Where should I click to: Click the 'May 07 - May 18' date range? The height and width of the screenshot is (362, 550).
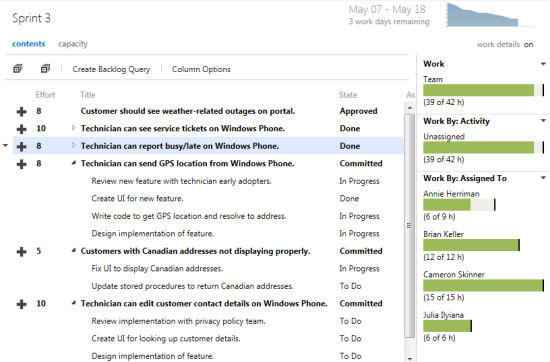point(387,9)
